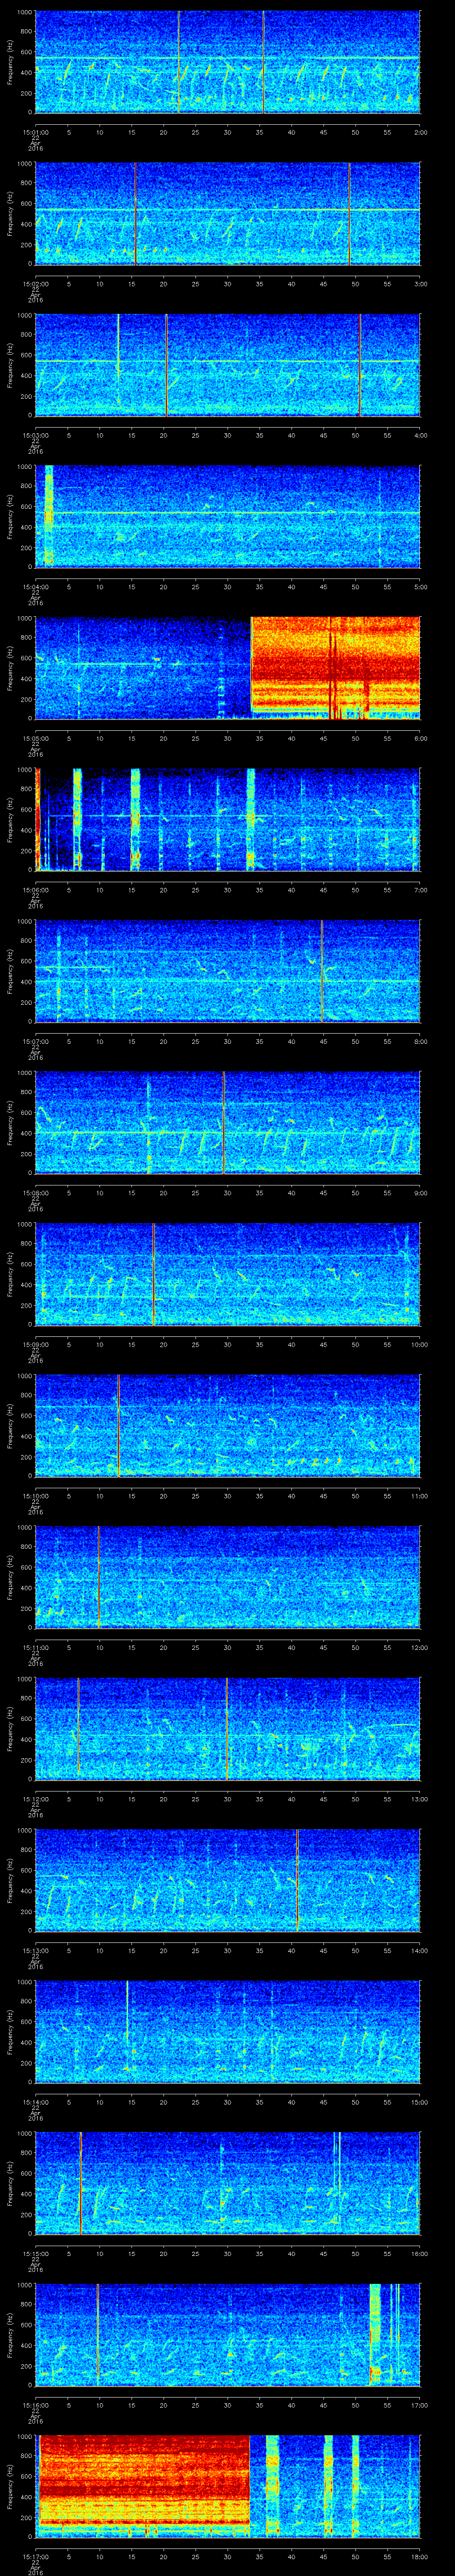Viewport: 455px width, 2576px height.
Task: Click the "13:00" end time label
Action: click(x=419, y=1799)
